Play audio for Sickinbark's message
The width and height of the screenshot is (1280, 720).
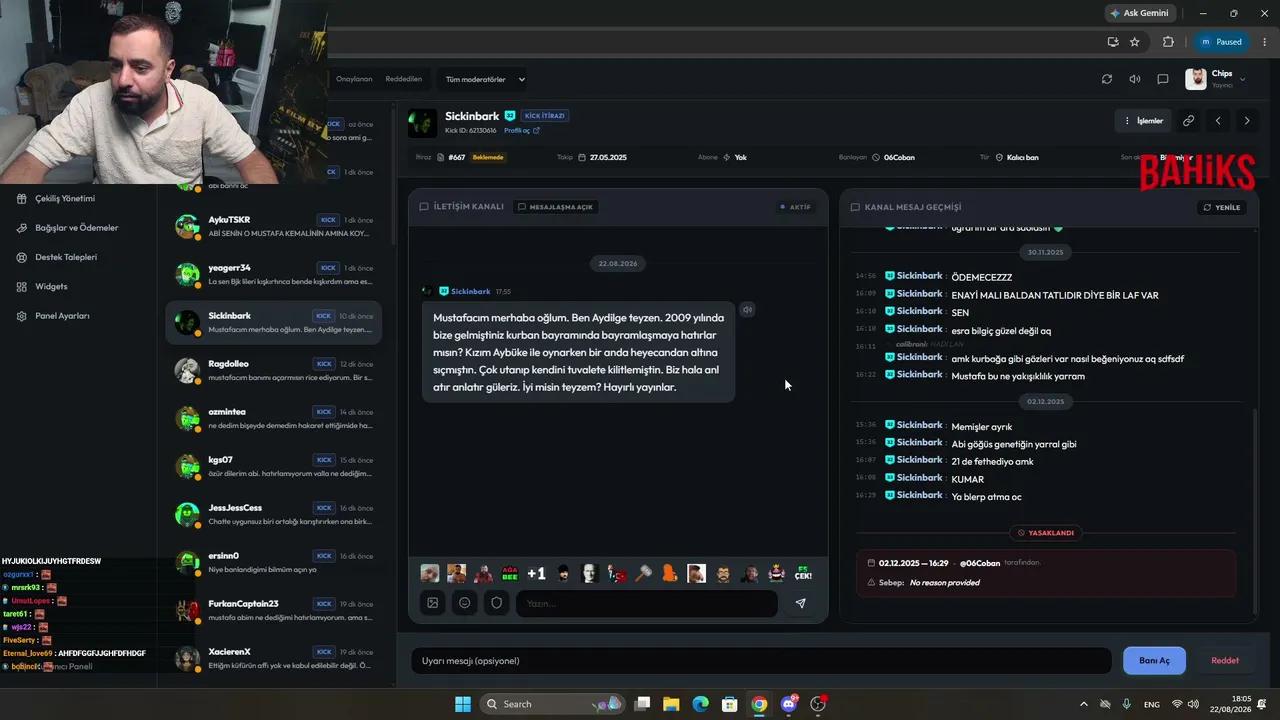pyautogui.click(x=747, y=310)
